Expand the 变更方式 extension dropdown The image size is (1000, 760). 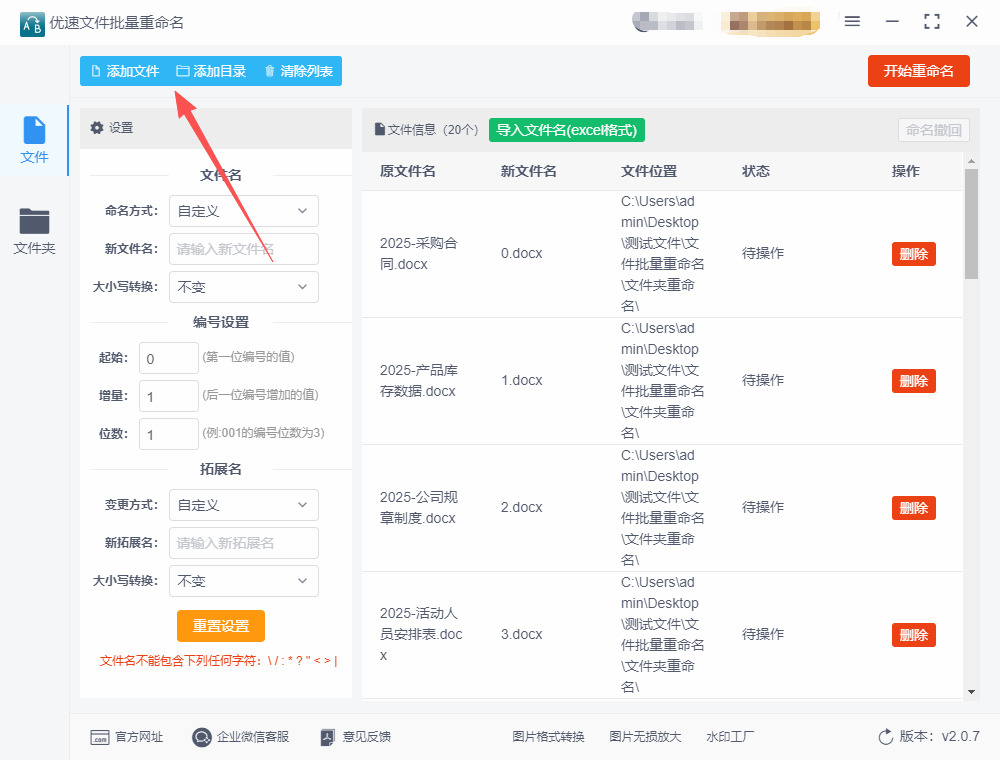point(243,505)
